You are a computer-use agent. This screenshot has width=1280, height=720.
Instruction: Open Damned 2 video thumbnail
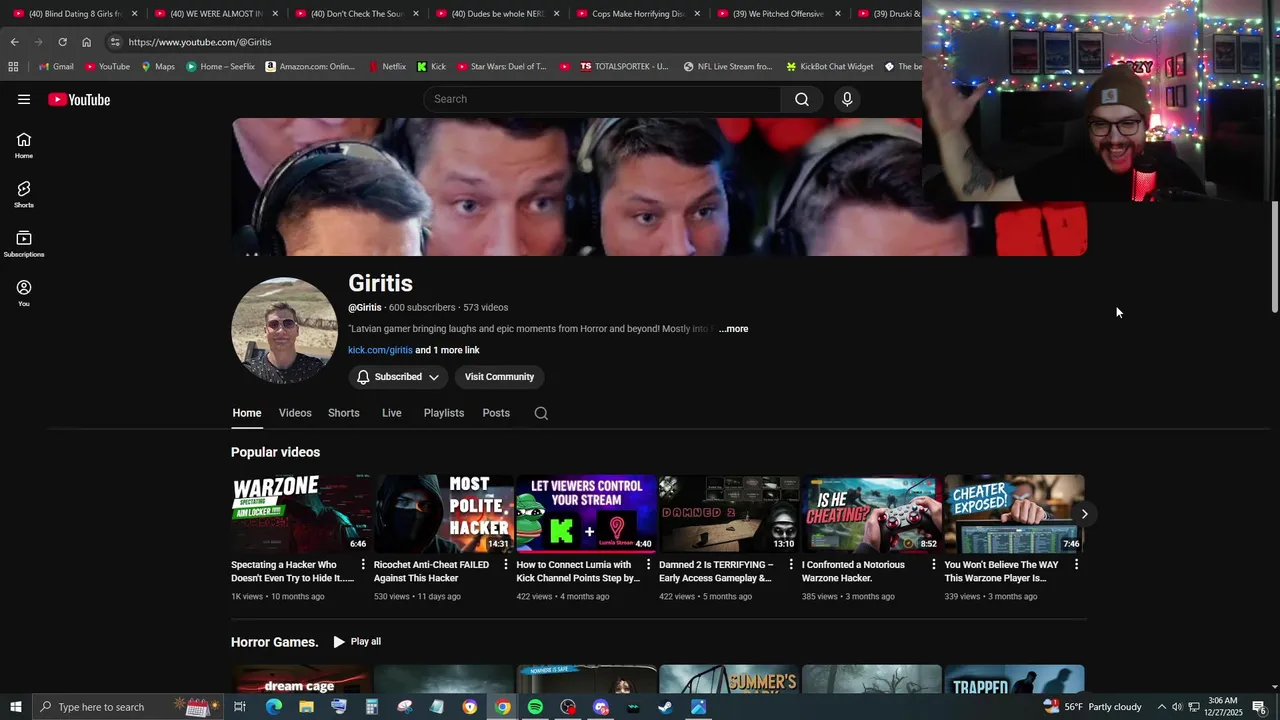(728, 513)
